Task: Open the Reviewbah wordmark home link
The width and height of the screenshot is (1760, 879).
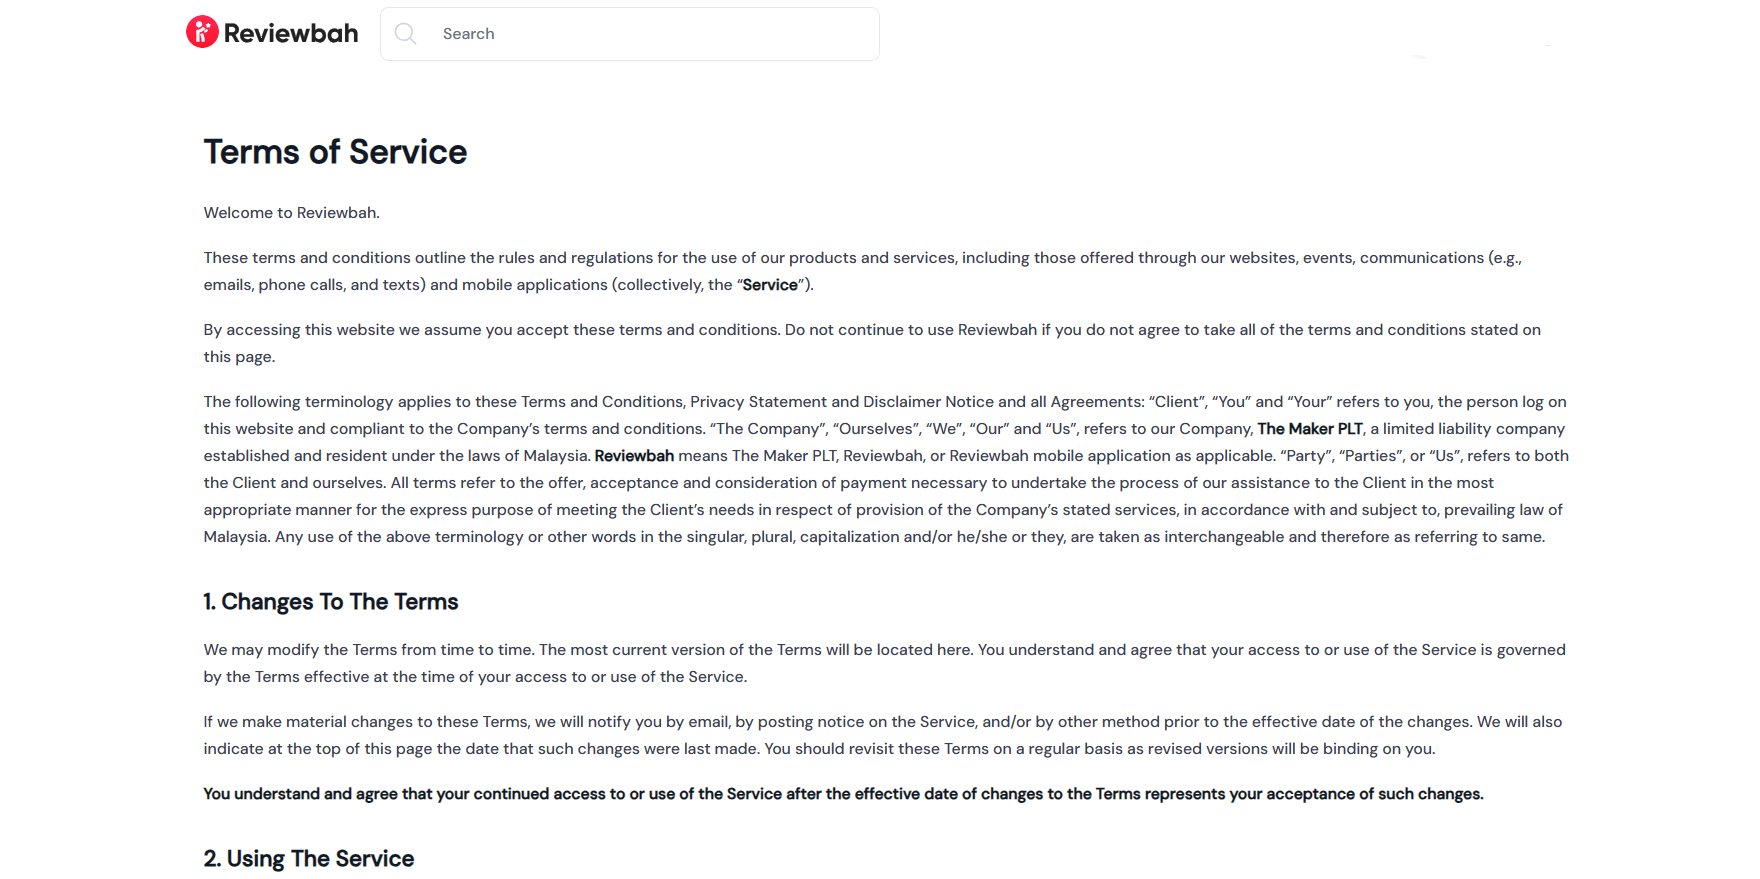Action: click(x=290, y=33)
